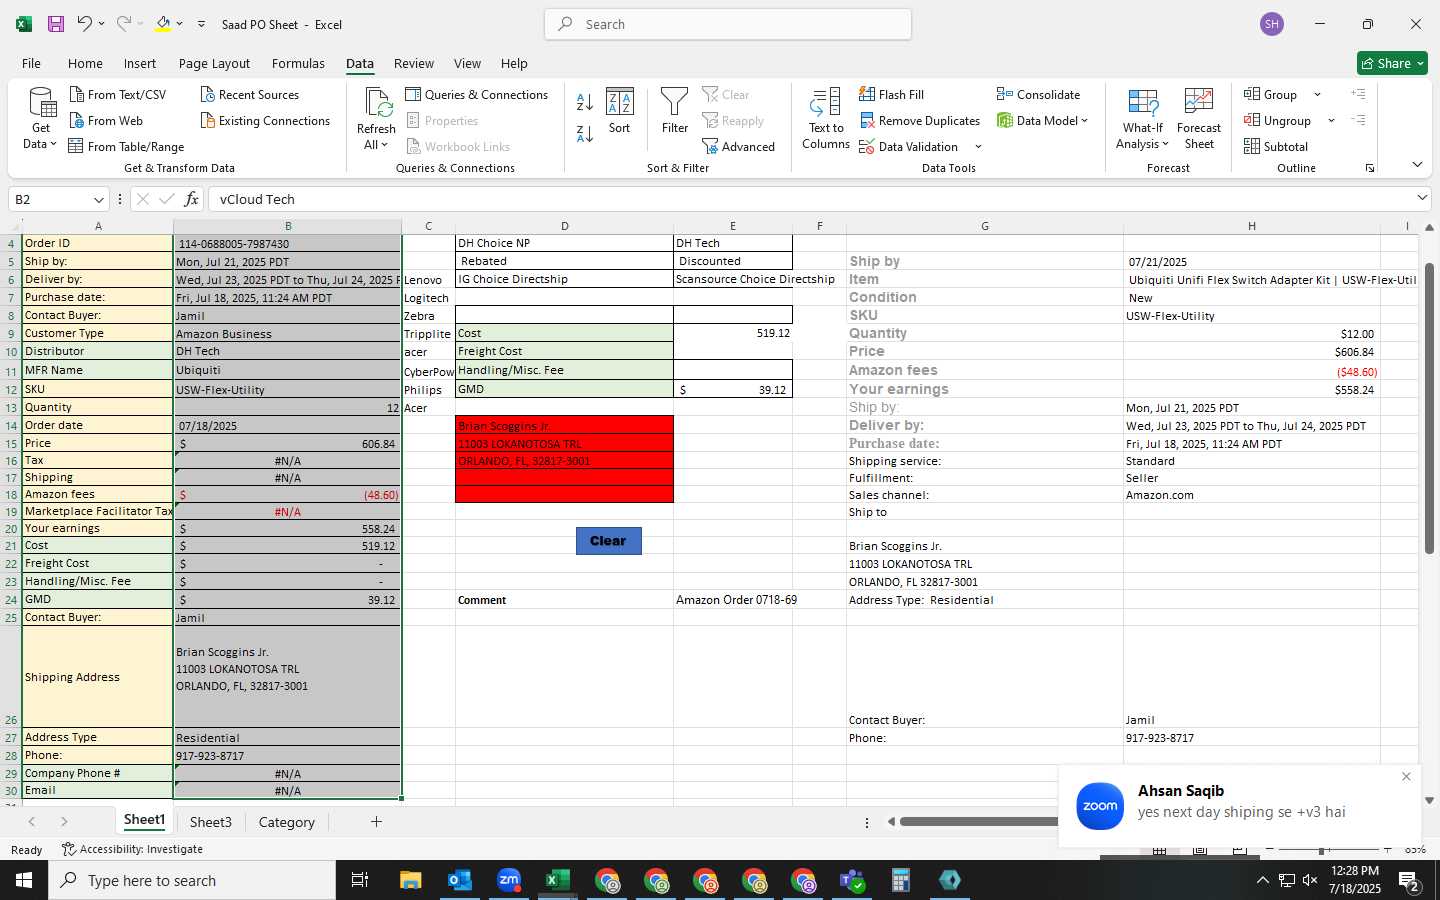Click Flash Fill
Image resolution: width=1440 pixels, height=900 pixels.
click(892, 94)
